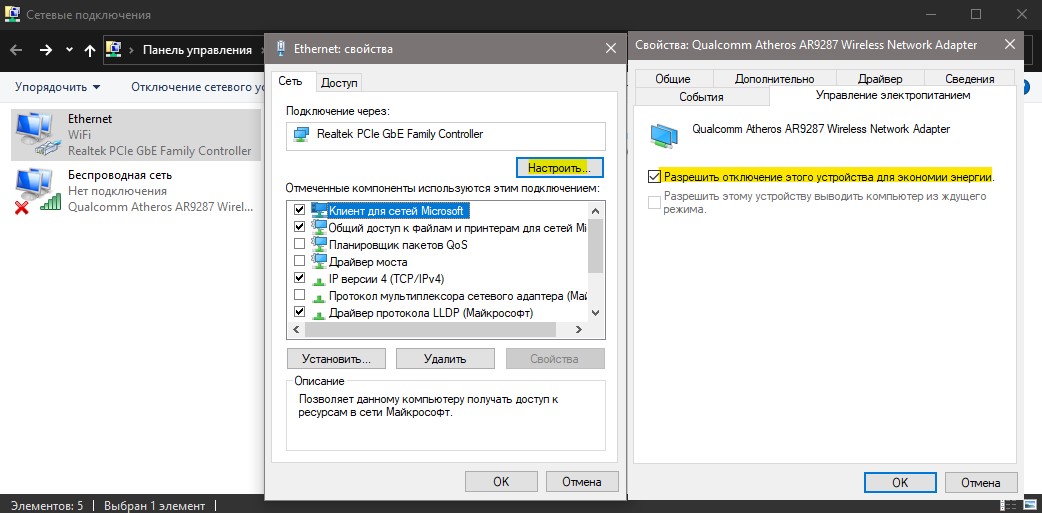Click the Realtek controller icon in connection field
This screenshot has width=1042, height=513.
coord(302,134)
